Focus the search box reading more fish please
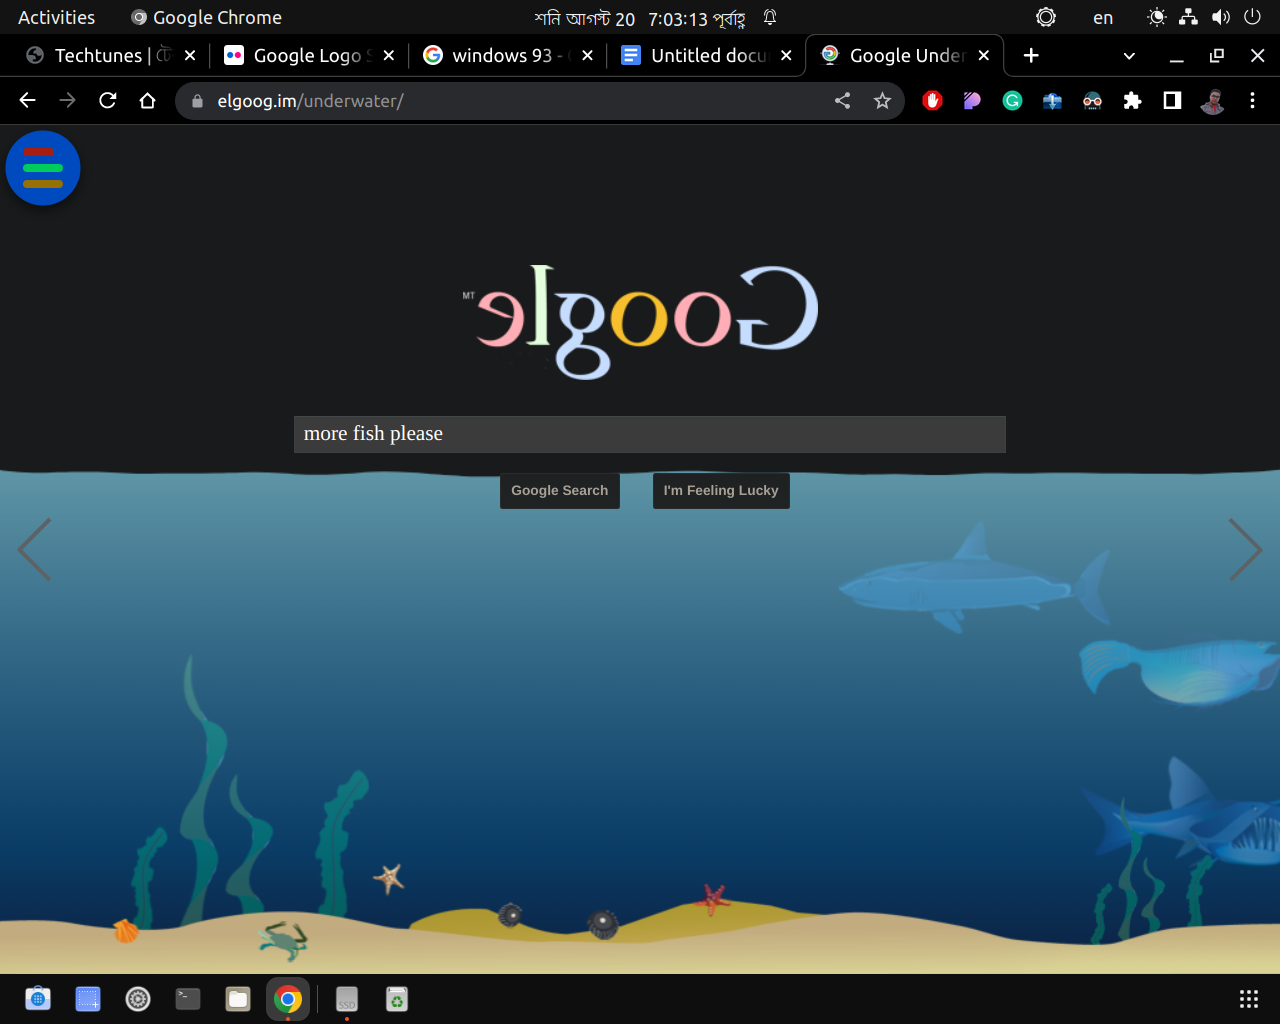The height and width of the screenshot is (1024, 1280). 650,434
